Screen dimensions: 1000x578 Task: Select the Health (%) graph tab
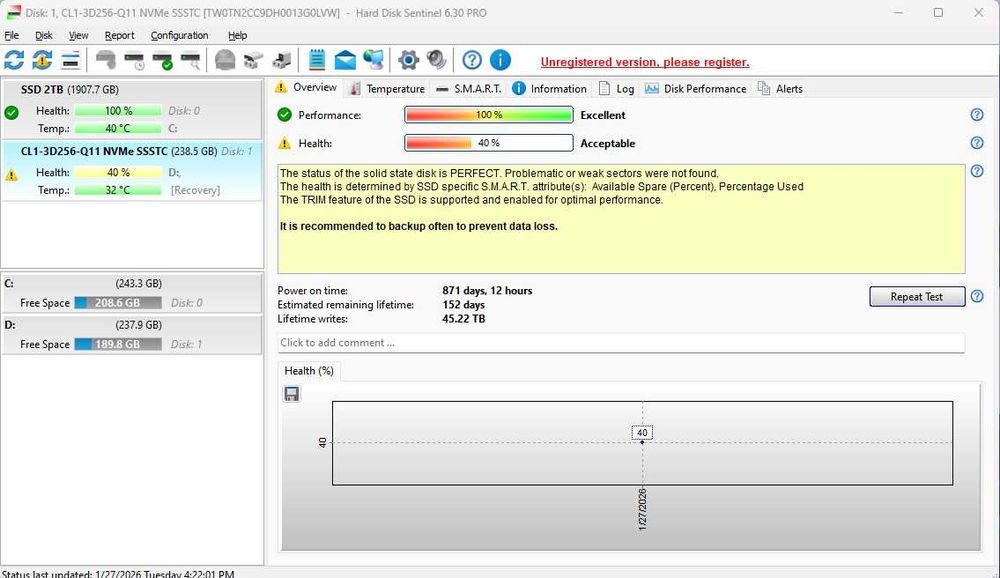click(x=309, y=371)
